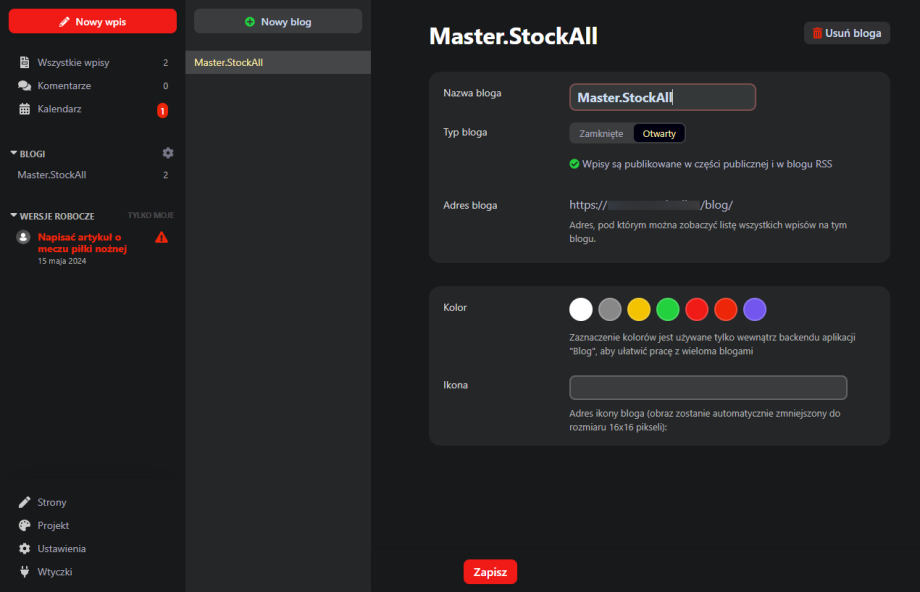
Task: Click the comments speech bubble icon
Action: coord(25,86)
